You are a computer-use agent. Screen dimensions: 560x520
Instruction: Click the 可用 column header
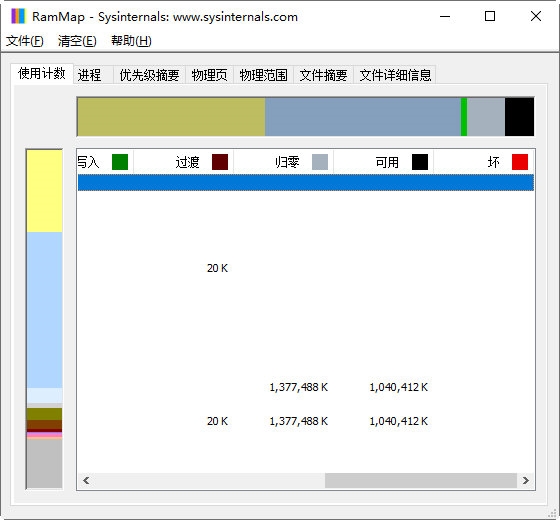(x=384, y=162)
